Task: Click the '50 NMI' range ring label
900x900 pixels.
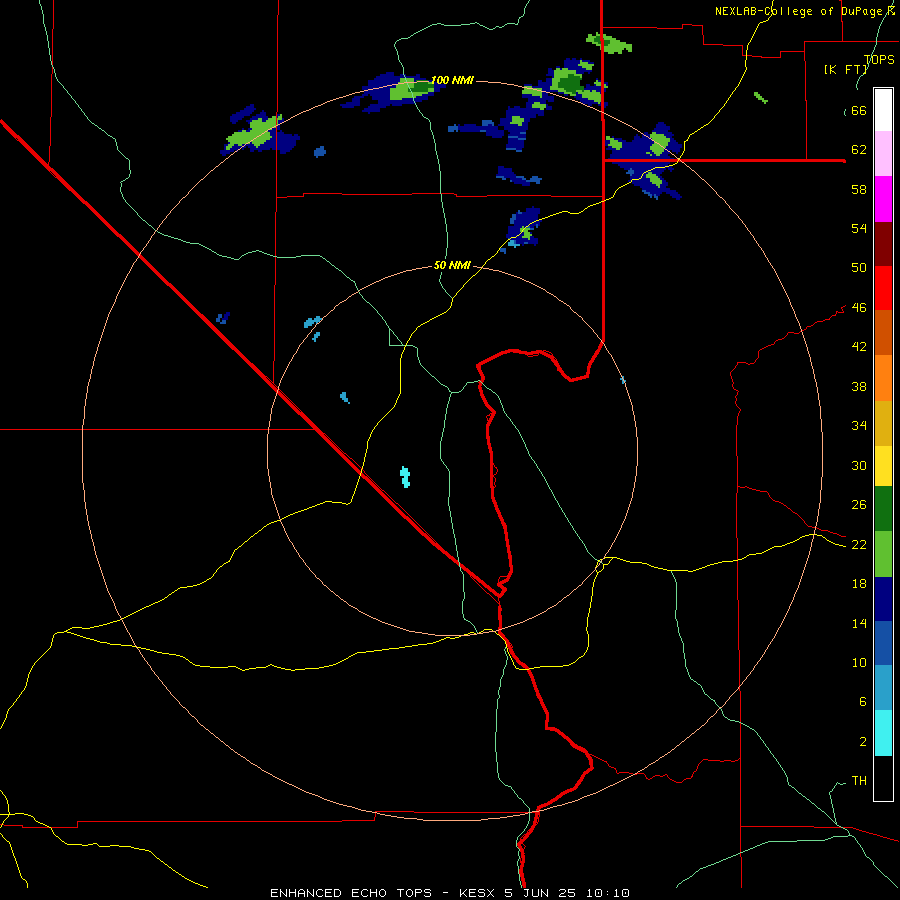Action: (x=452, y=265)
